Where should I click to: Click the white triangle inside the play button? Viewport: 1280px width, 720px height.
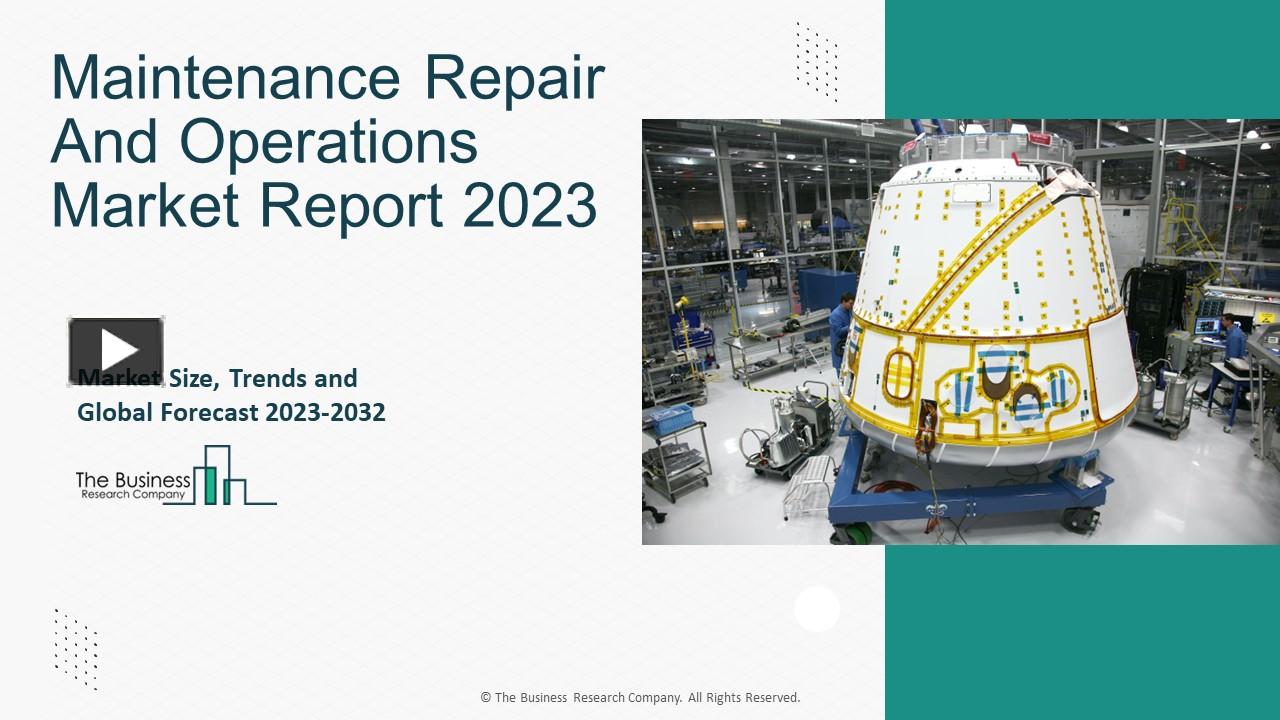pyautogui.click(x=119, y=348)
